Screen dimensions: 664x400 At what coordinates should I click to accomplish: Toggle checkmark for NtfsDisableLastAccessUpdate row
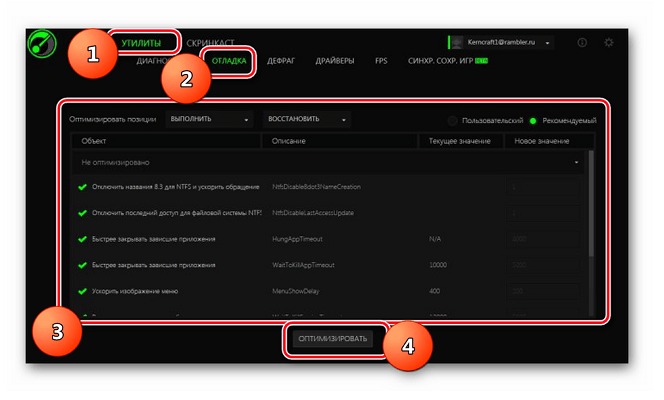tap(82, 213)
